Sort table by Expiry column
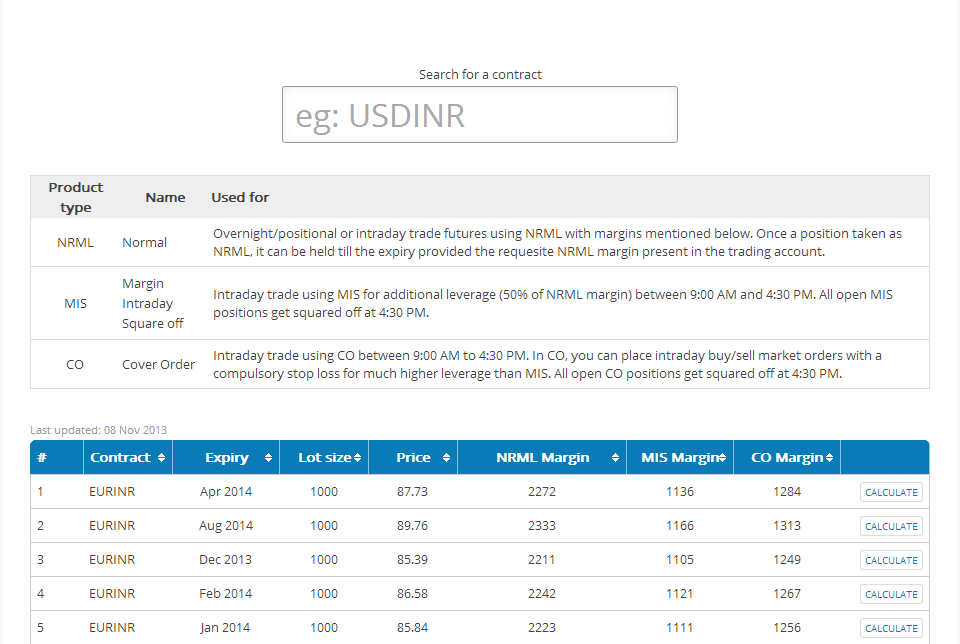 [226, 457]
